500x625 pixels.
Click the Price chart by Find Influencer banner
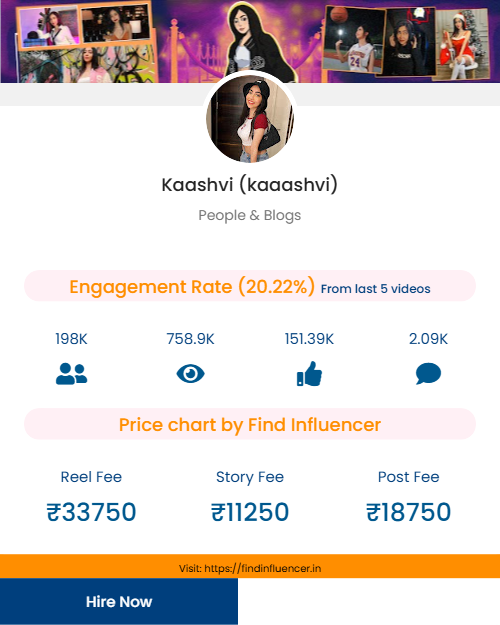250,424
